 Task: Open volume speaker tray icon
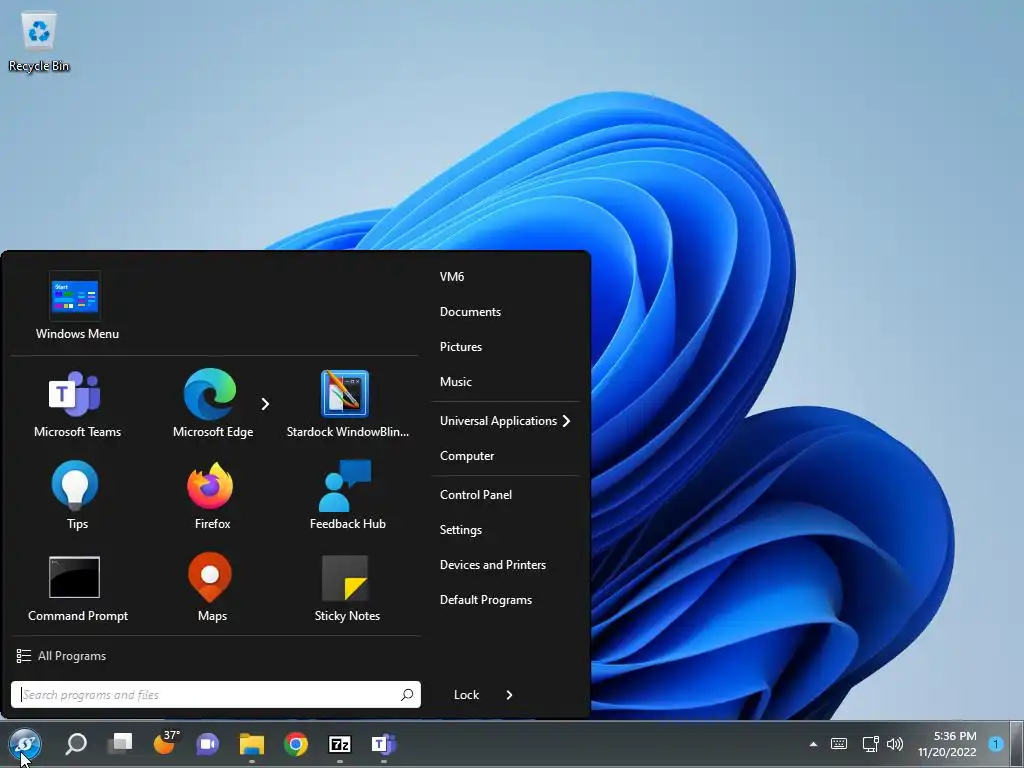(895, 744)
